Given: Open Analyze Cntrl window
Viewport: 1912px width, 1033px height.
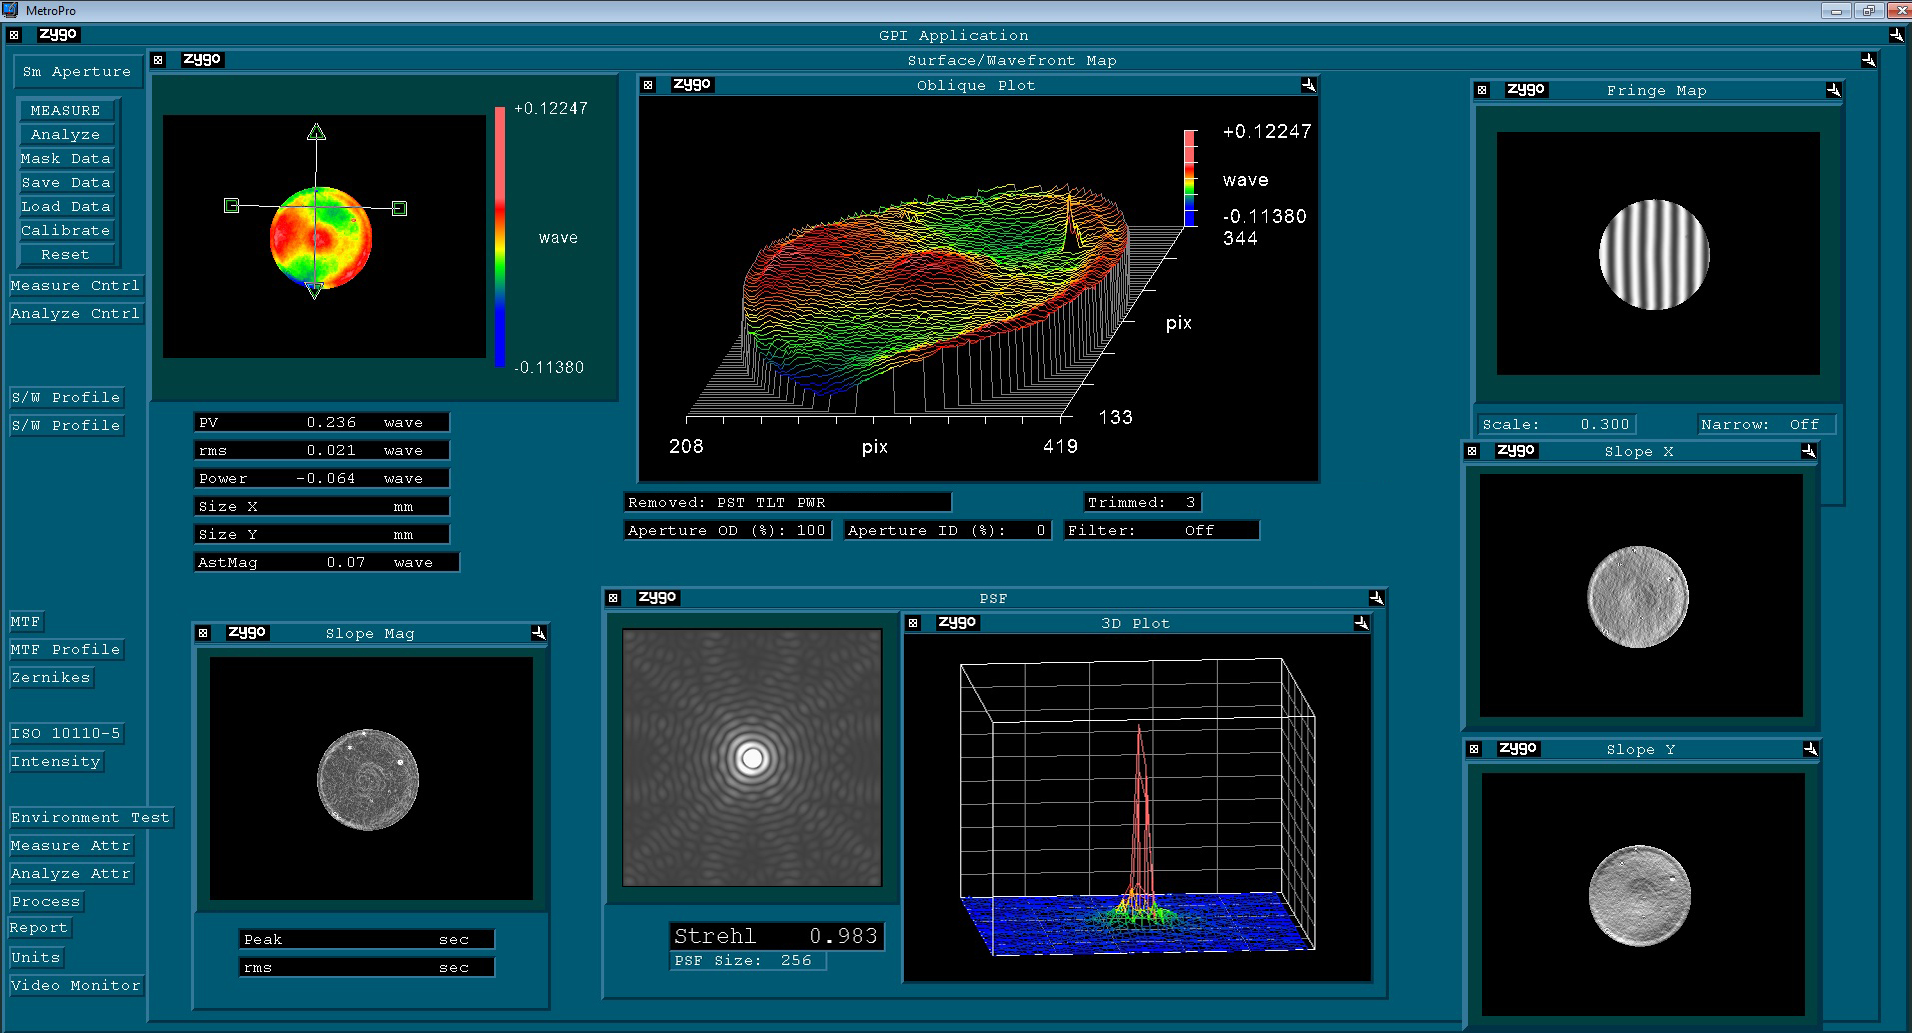Looking at the screenshot, I should click(76, 314).
